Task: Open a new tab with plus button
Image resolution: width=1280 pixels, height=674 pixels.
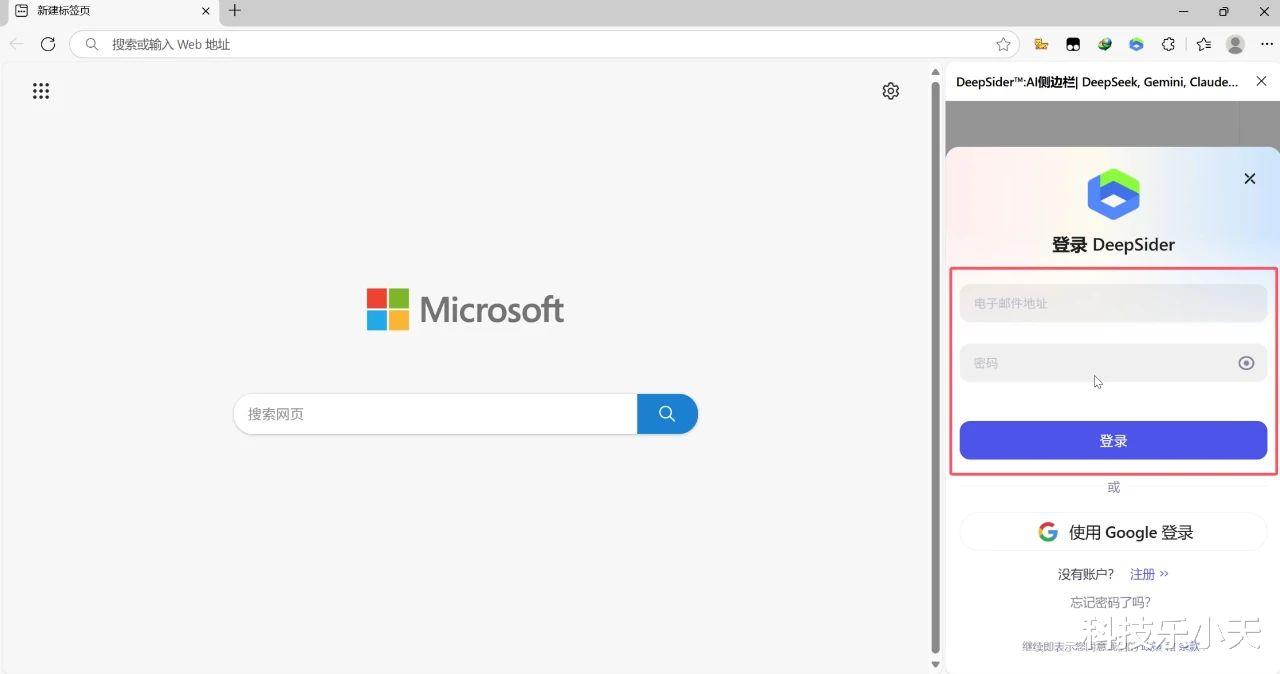Action: tap(235, 11)
